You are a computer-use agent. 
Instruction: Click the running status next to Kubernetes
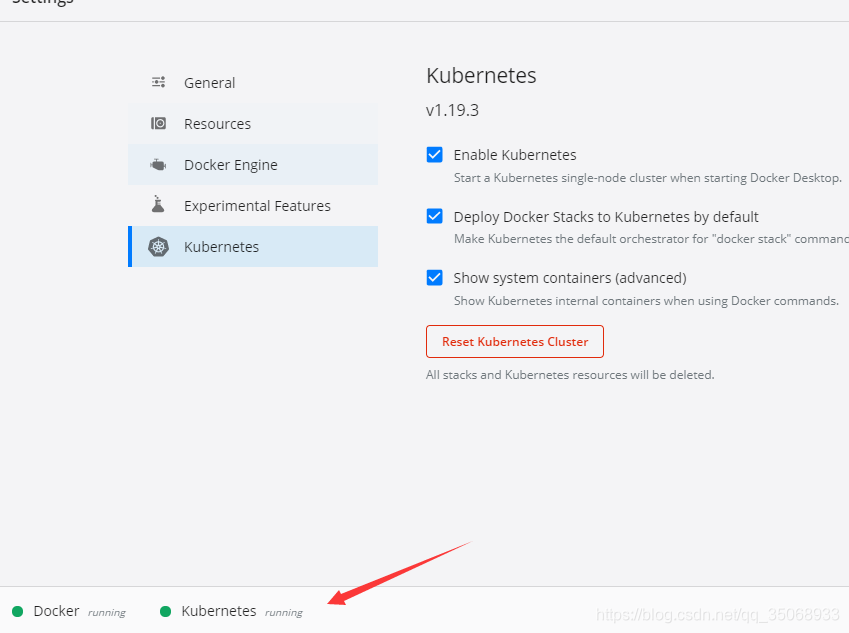click(284, 612)
